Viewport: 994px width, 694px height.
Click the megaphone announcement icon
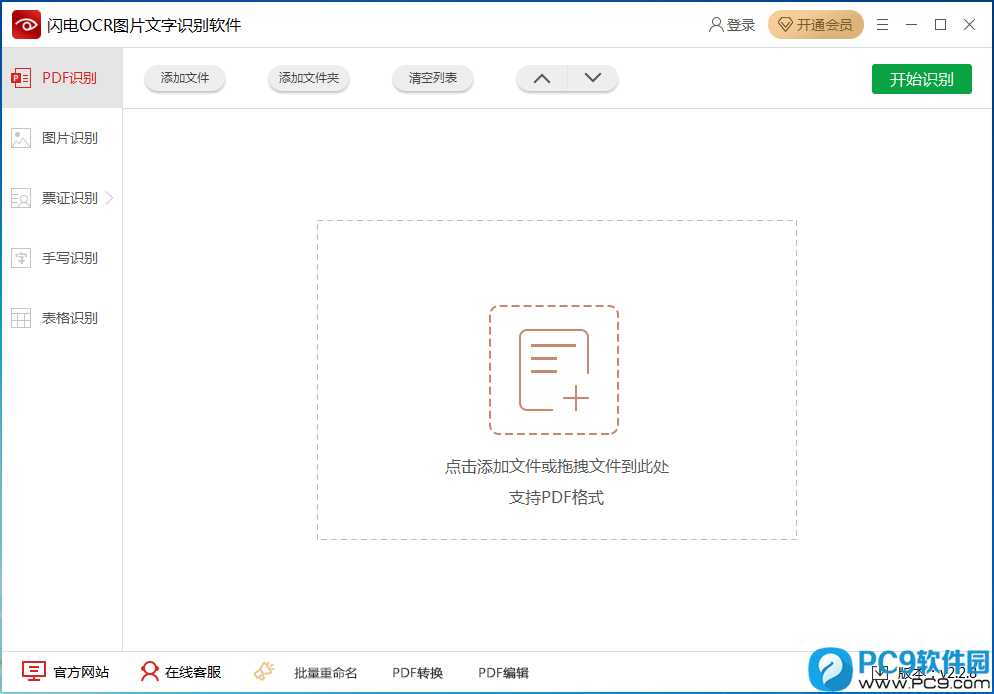click(x=264, y=671)
